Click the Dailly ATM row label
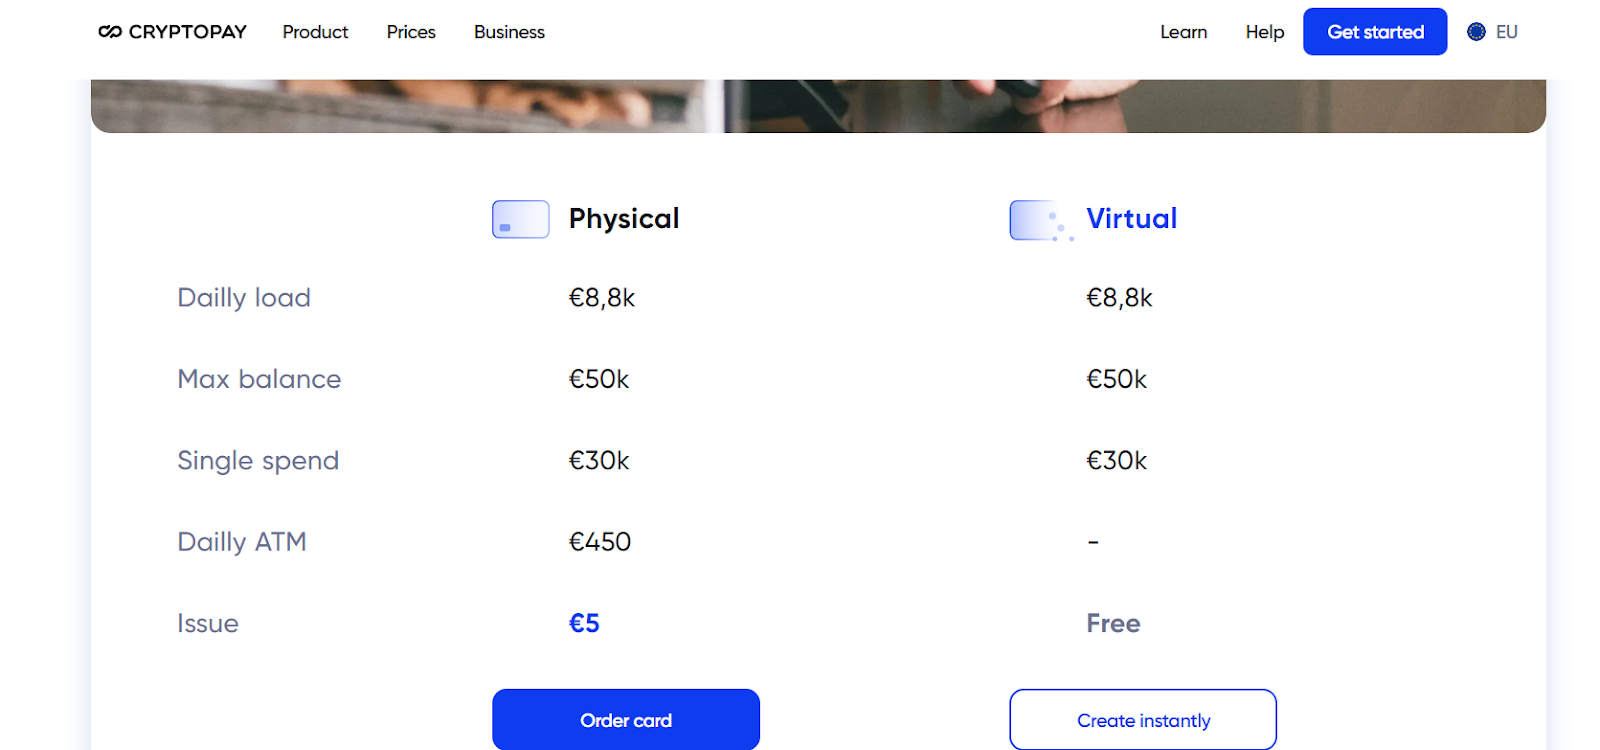 coord(242,542)
